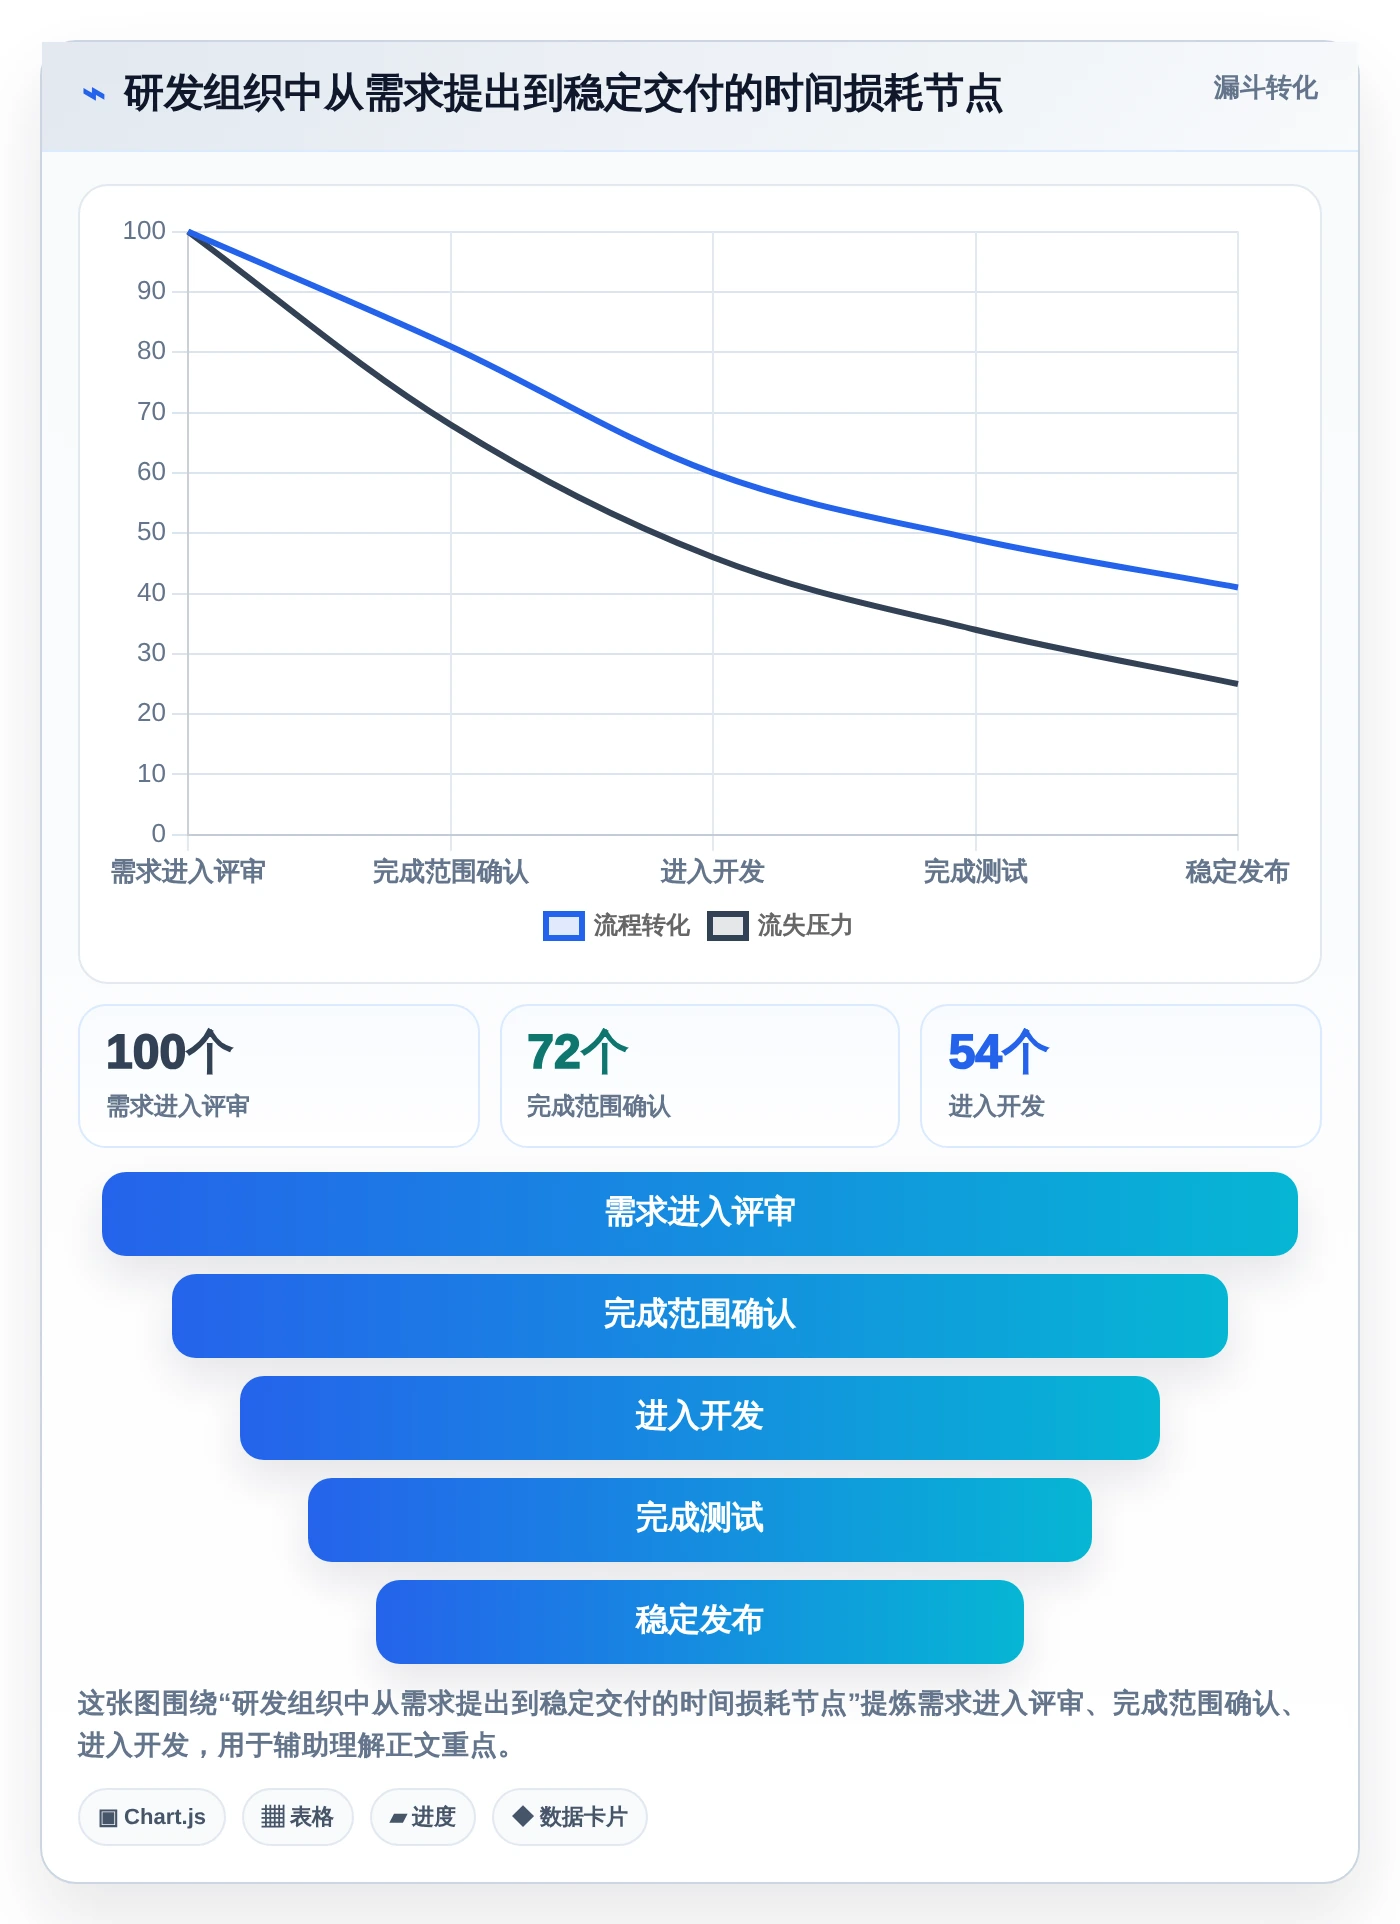Click the 漏斗转化 tag in the header

click(x=1265, y=88)
